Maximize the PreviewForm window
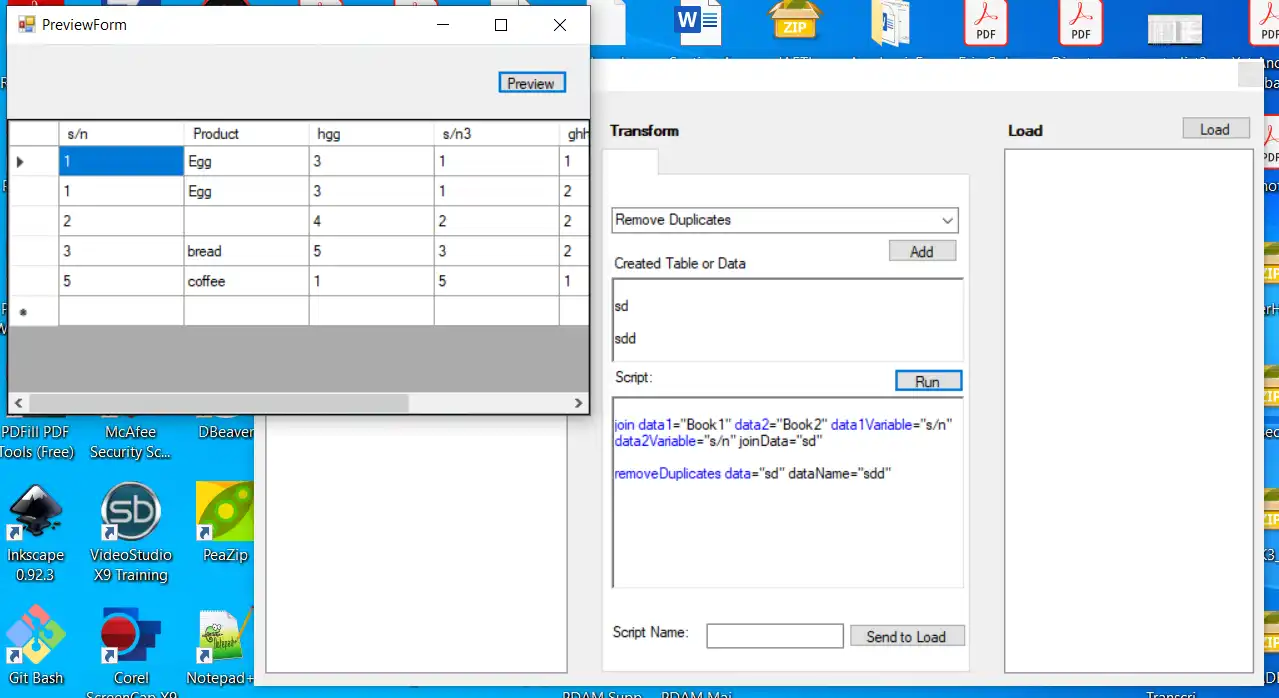Viewport: 1279px width, 698px height. click(x=501, y=25)
